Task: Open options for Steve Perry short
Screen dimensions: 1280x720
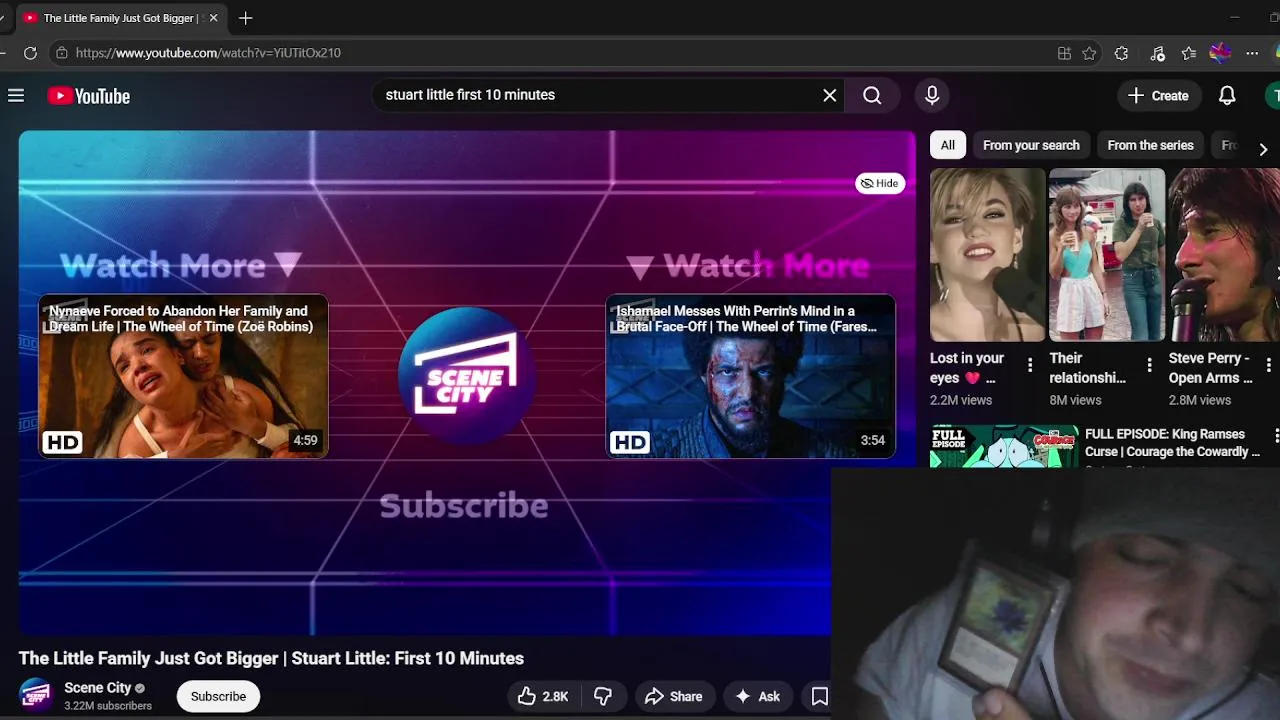Action: pos(1269,365)
